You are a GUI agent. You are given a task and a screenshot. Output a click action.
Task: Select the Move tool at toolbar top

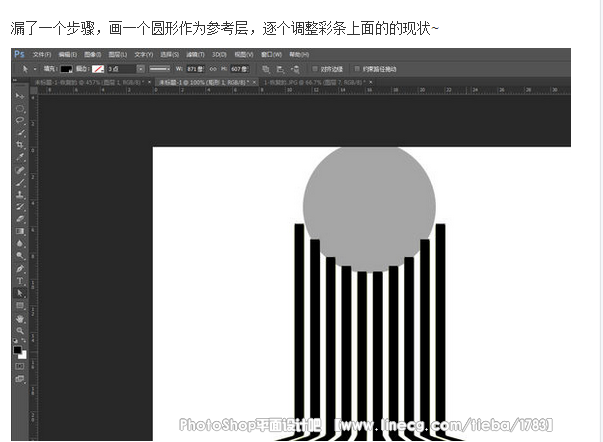tap(20, 95)
